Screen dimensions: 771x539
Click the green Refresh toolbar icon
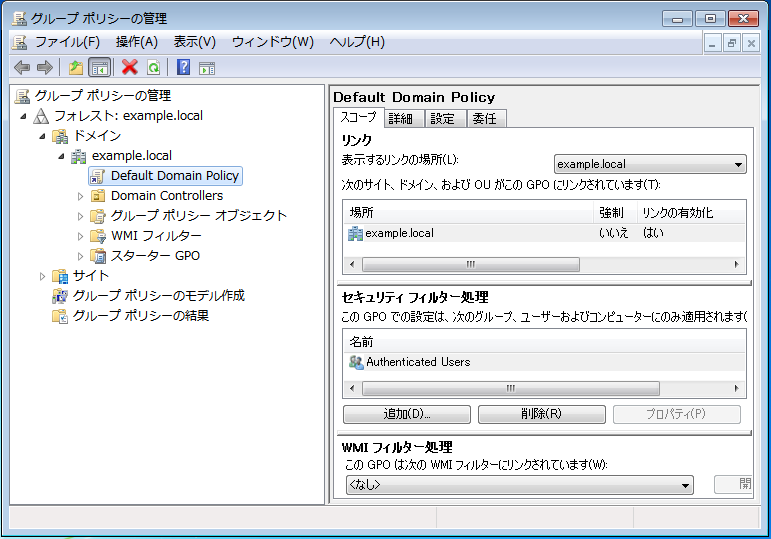(154, 67)
